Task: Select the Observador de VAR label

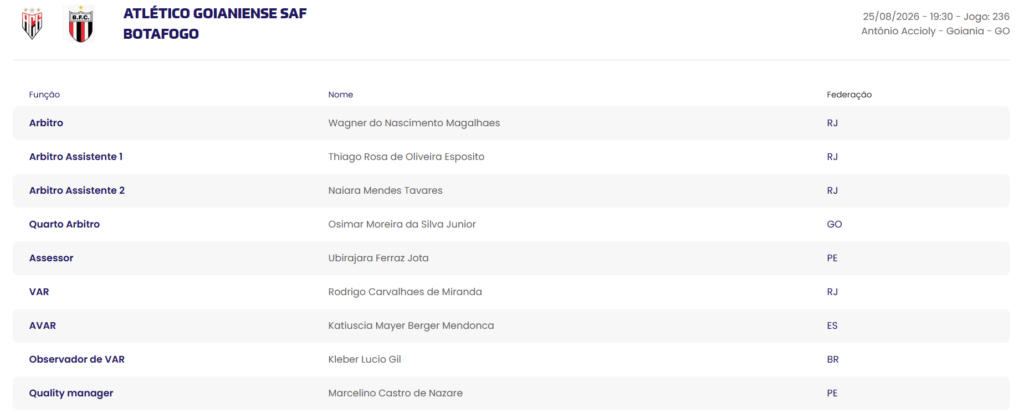Action: click(x=76, y=359)
